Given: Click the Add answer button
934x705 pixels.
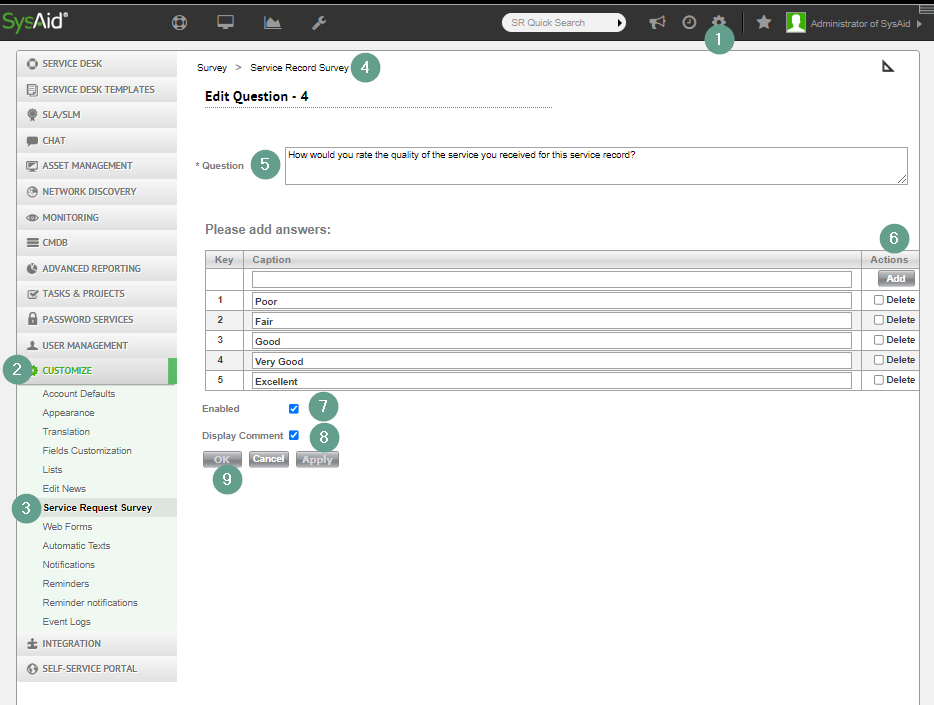Looking at the screenshot, I should click(x=896, y=279).
